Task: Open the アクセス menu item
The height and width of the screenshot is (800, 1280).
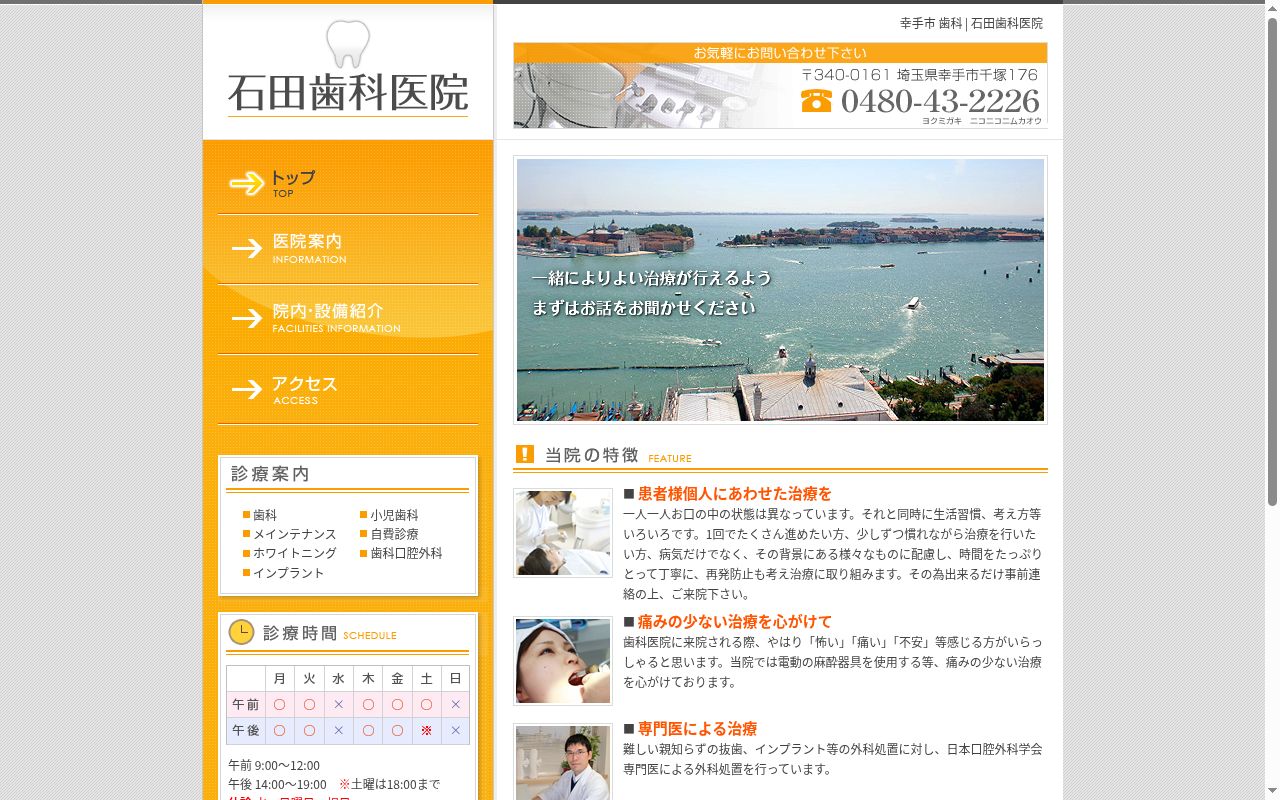Action: click(x=348, y=389)
